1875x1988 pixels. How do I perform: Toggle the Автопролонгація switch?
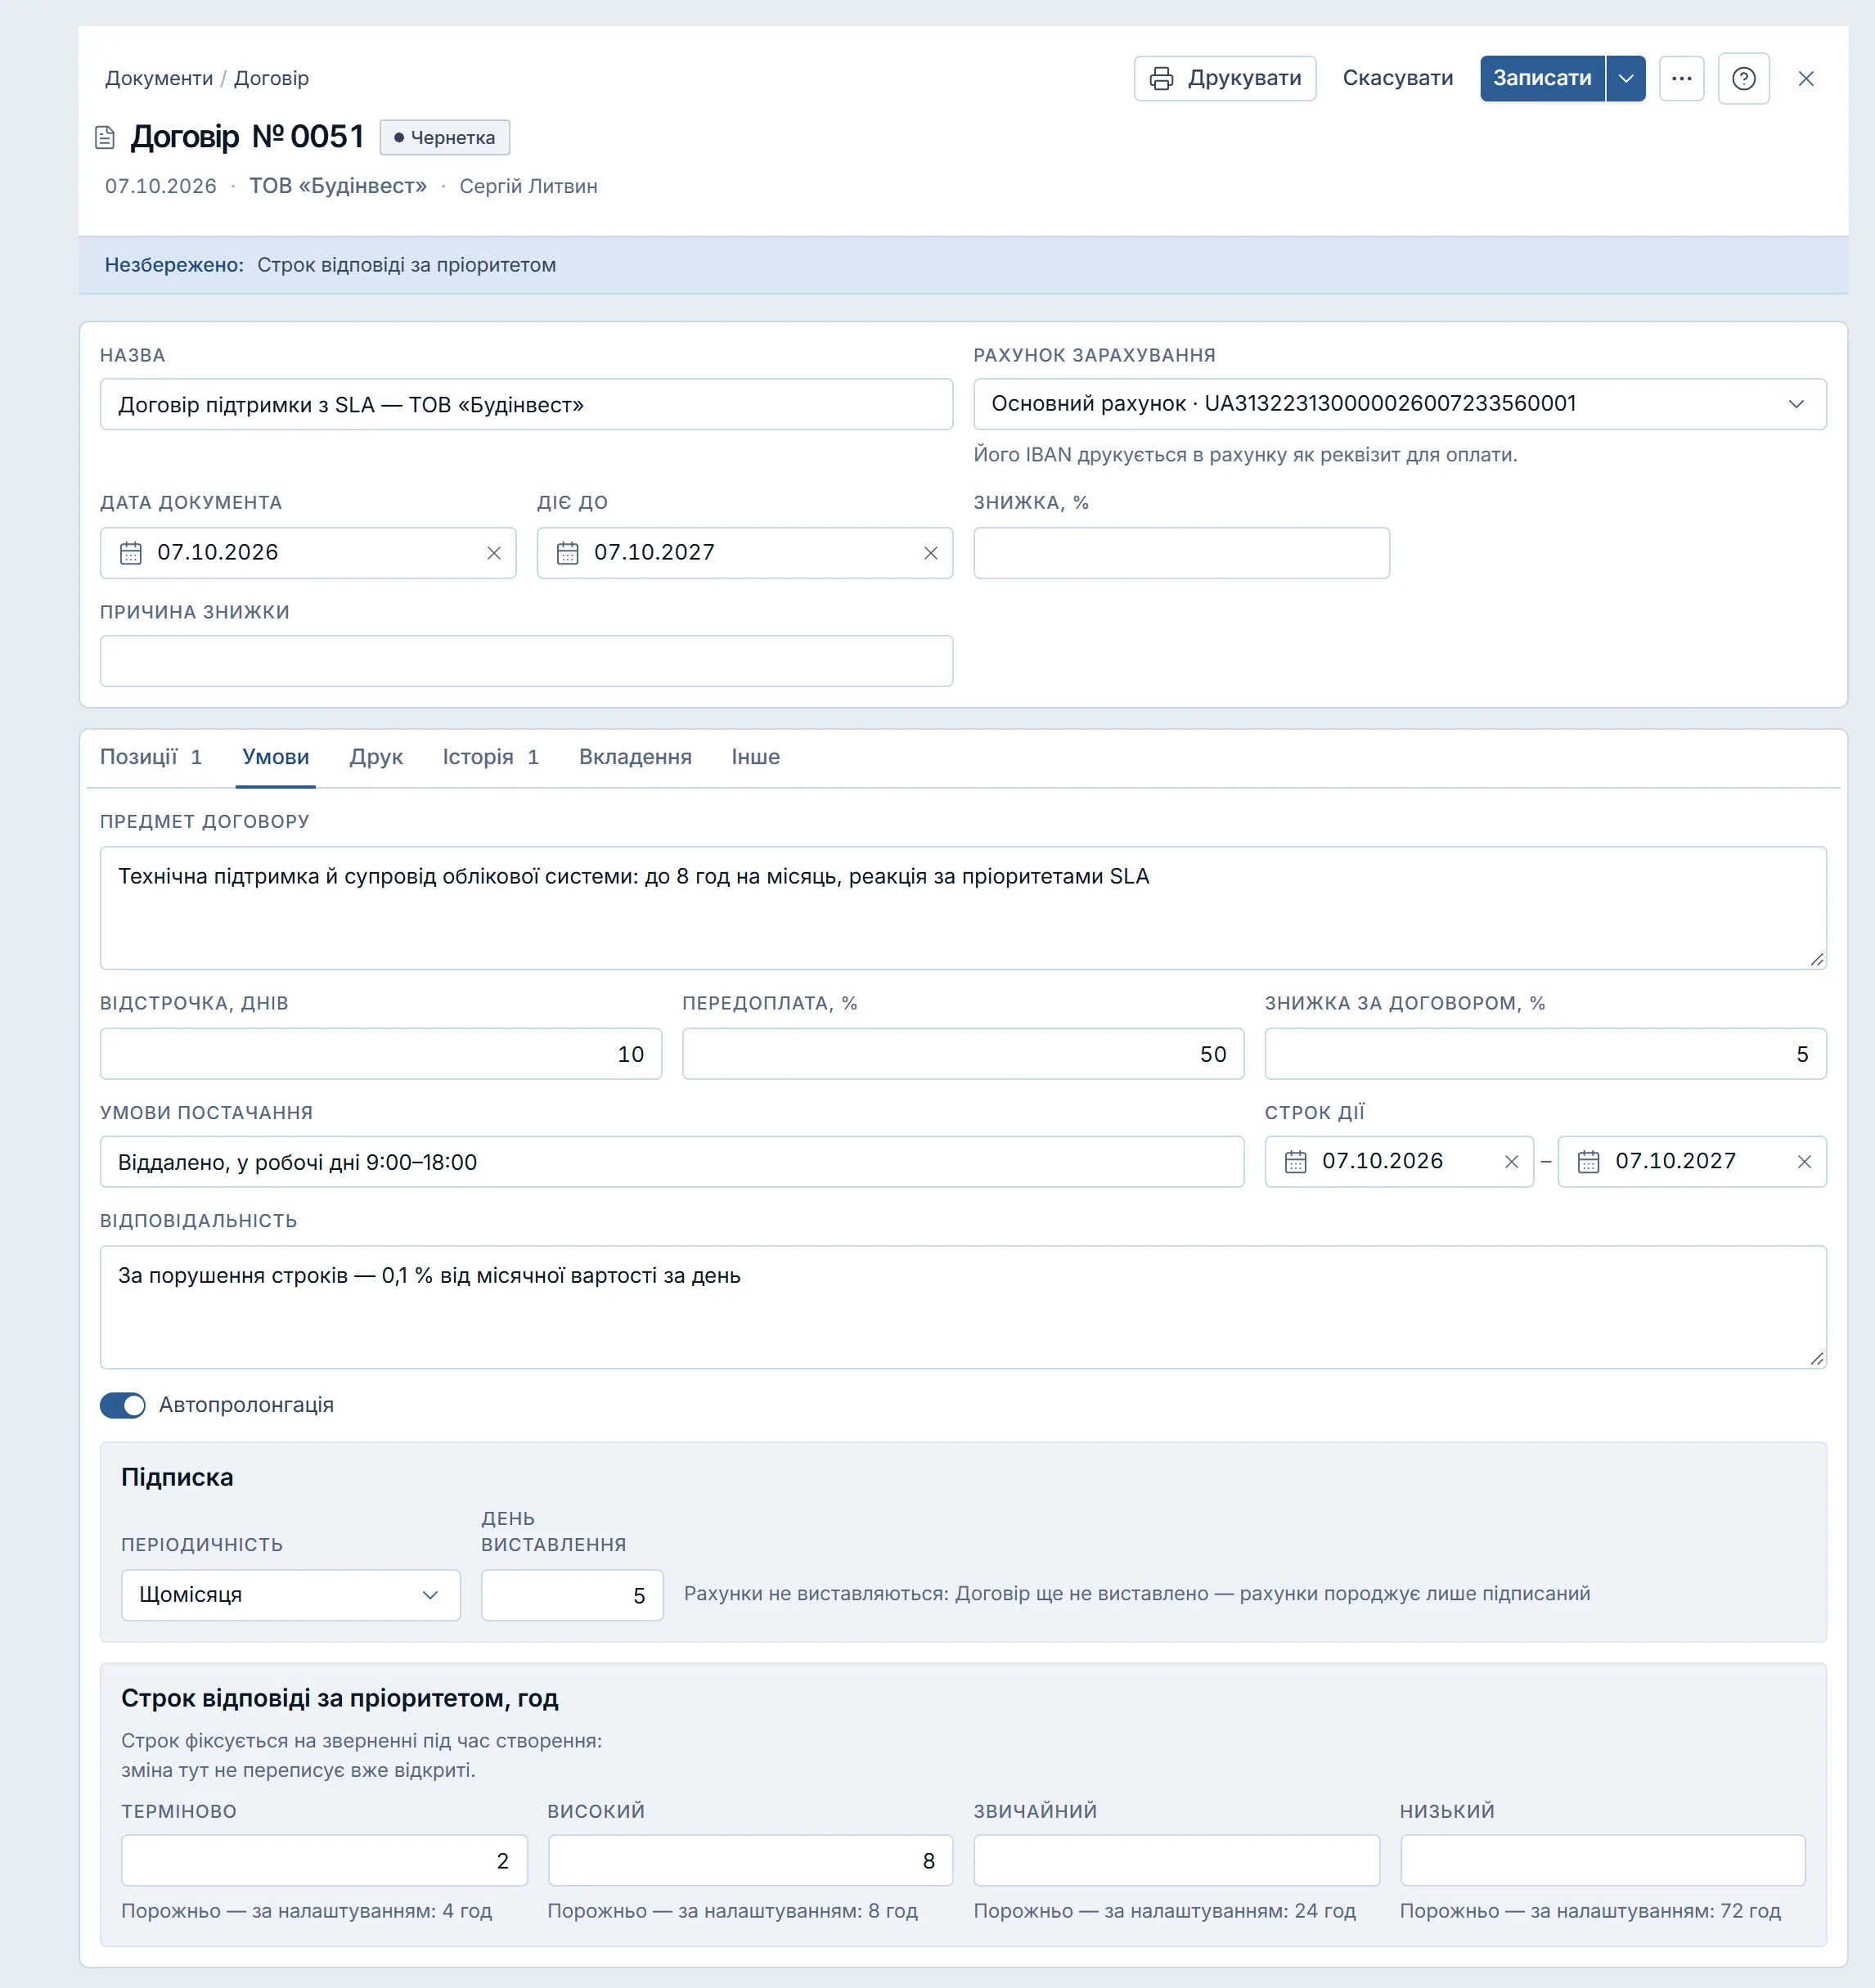pyautogui.click(x=123, y=1405)
